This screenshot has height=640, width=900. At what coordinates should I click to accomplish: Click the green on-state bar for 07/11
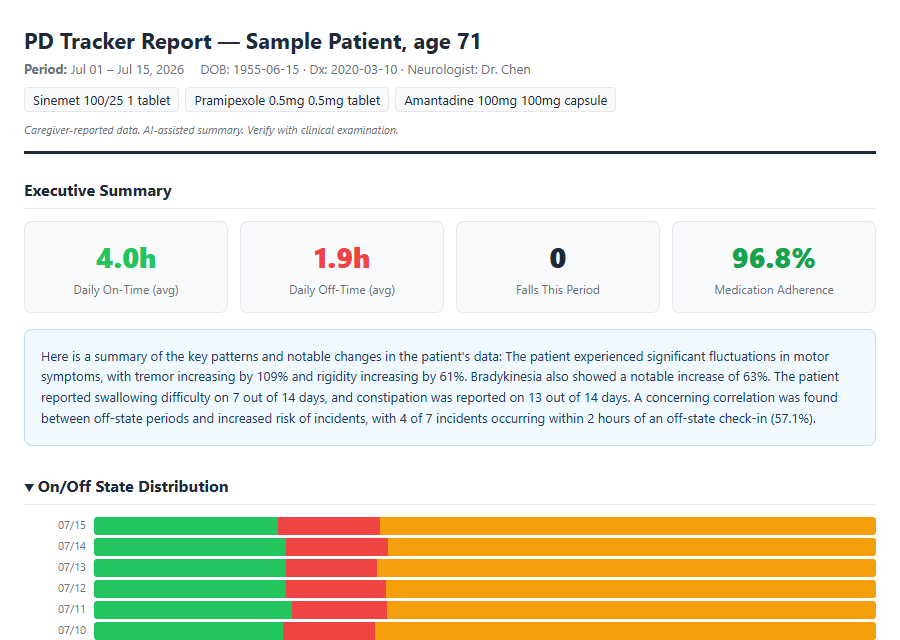point(193,610)
